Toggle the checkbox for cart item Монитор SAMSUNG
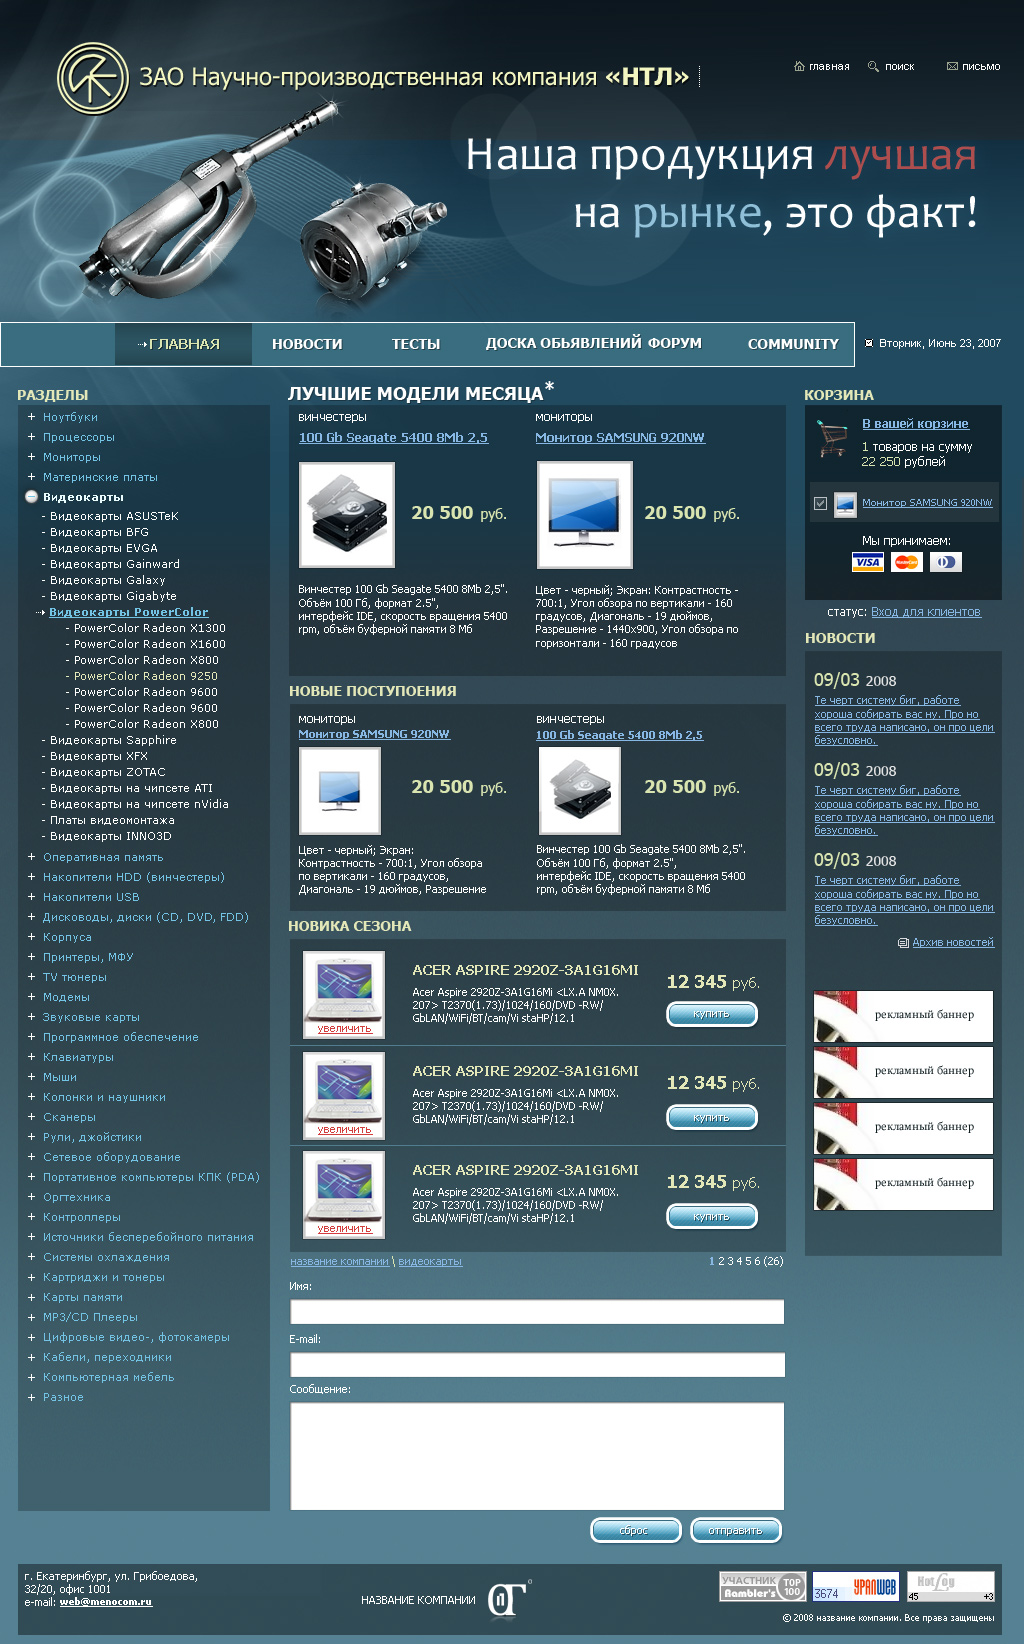Screen dimensions: 1024x1644 tap(820, 504)
